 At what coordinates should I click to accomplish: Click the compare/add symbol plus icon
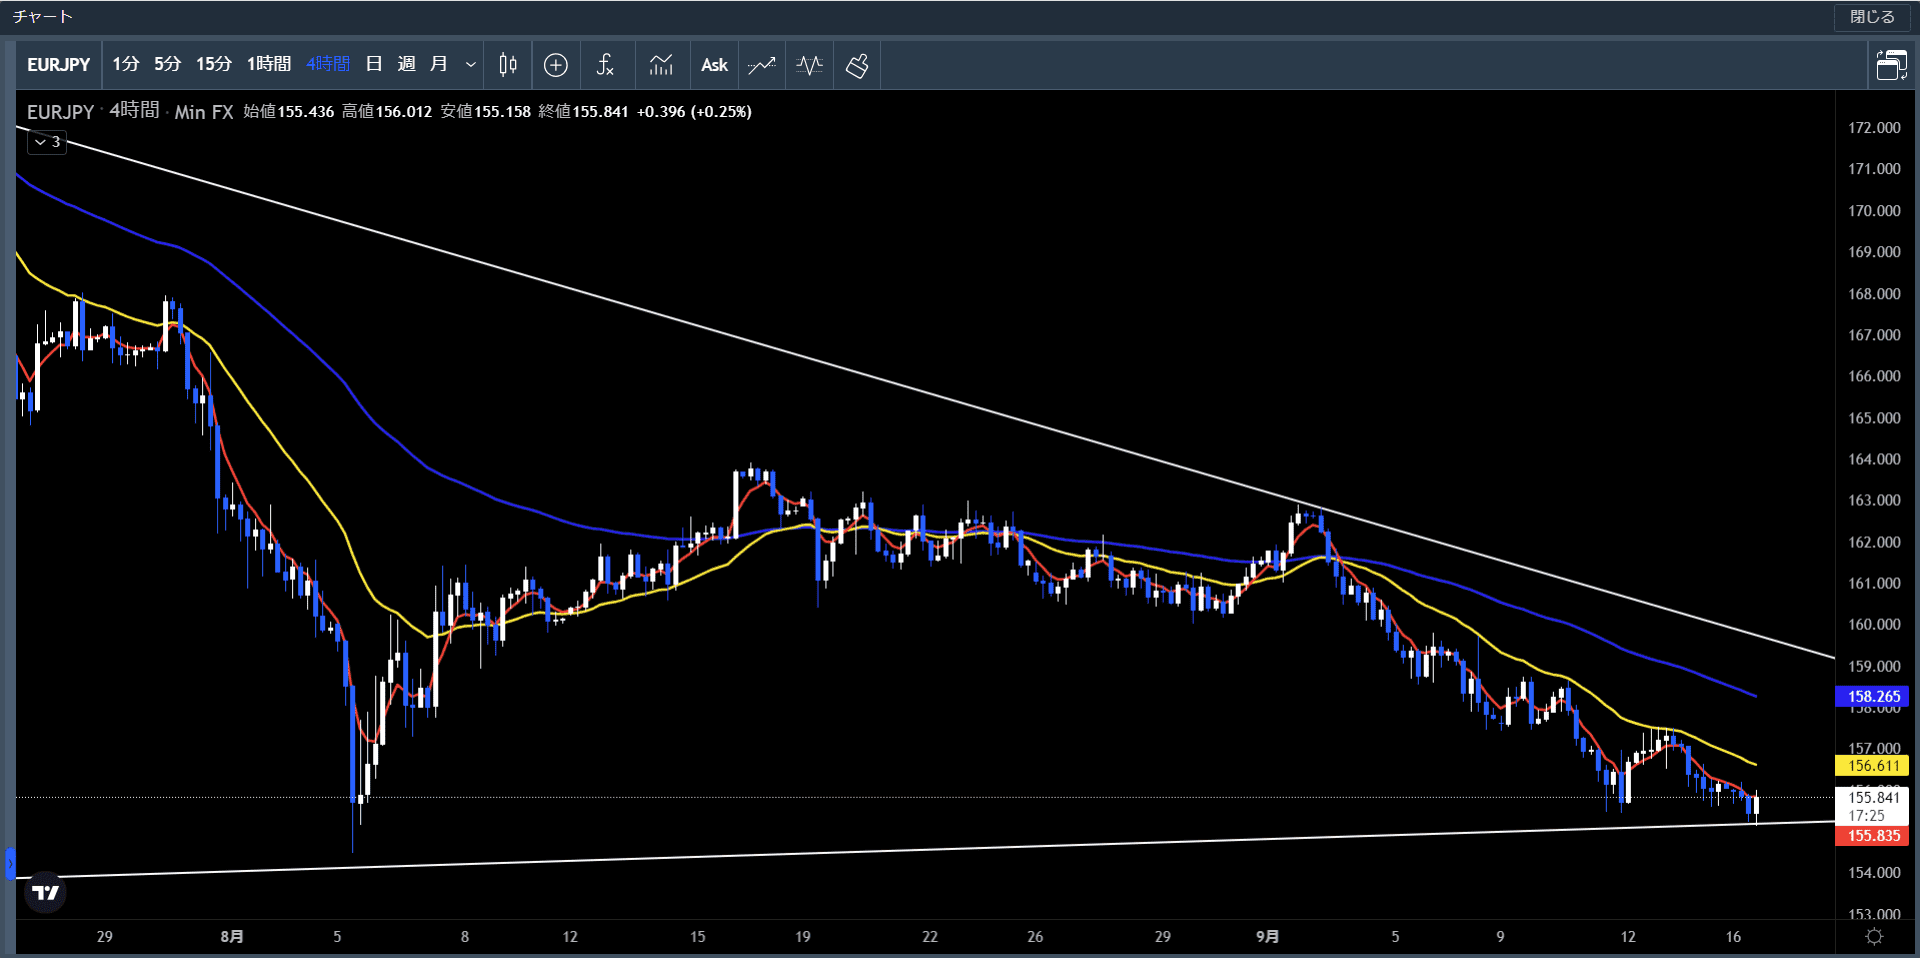tap(556, 65)
